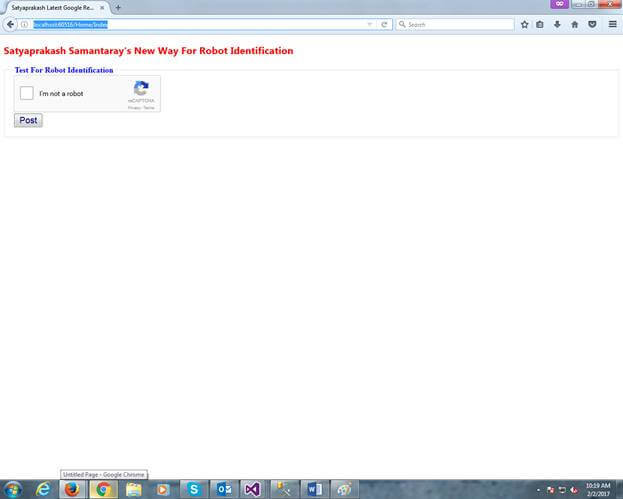Open the Downloads arrow icon
Screen dimensions: 623x499
pos(557,25)
